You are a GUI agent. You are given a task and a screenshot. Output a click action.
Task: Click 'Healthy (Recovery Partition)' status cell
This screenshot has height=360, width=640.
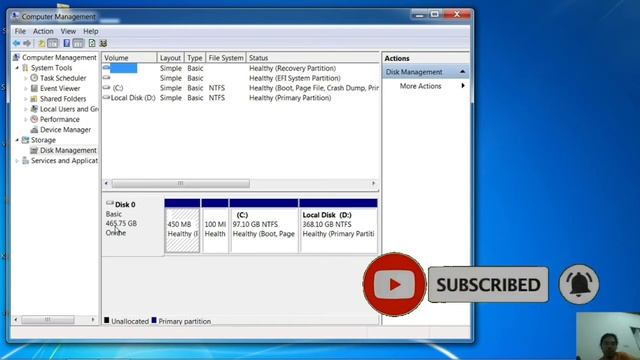coord(293,68)
